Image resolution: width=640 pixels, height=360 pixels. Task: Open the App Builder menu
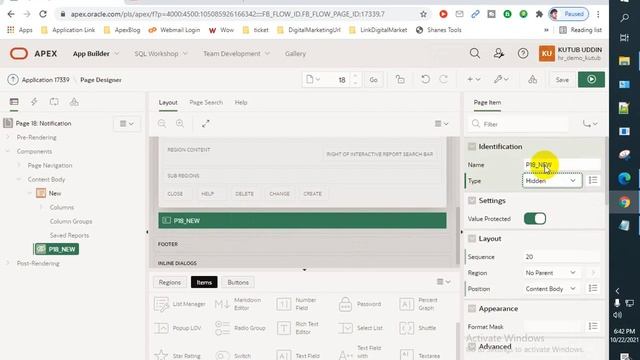96,53
